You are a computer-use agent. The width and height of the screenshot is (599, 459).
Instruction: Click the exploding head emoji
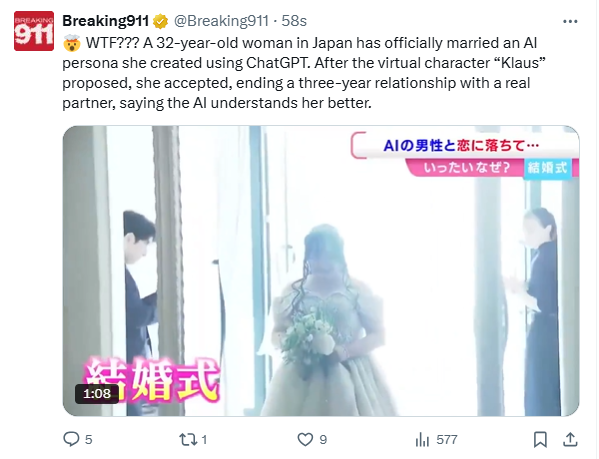tap(72, 43)
